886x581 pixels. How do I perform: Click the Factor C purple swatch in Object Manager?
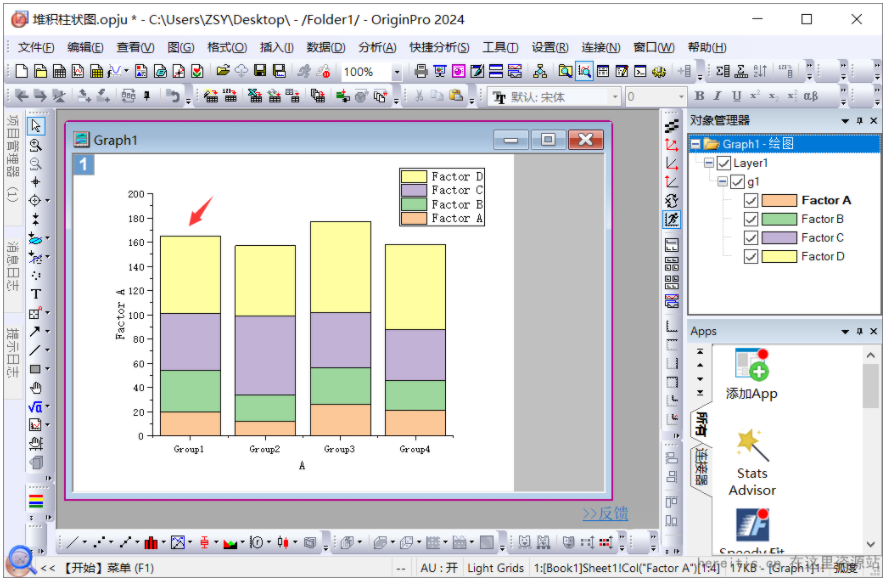coord(779,238)
